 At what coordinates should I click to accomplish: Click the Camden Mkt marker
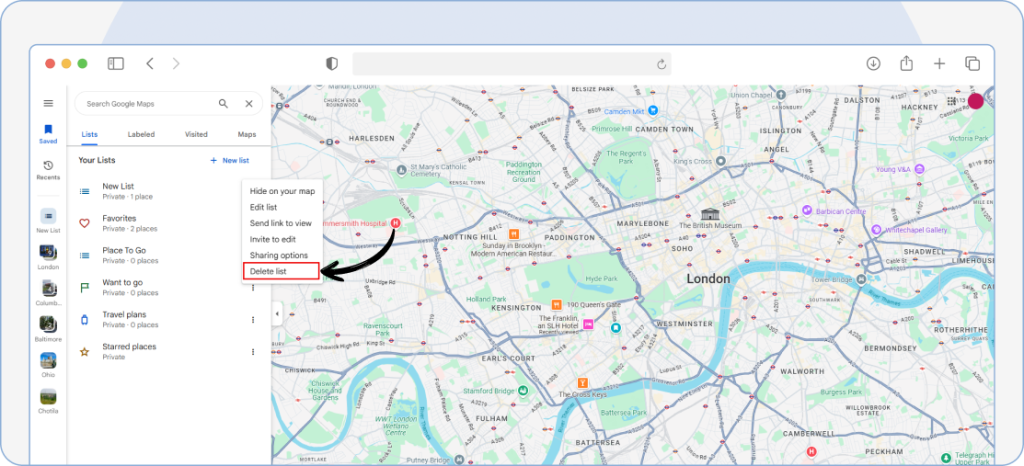[654, 112]
